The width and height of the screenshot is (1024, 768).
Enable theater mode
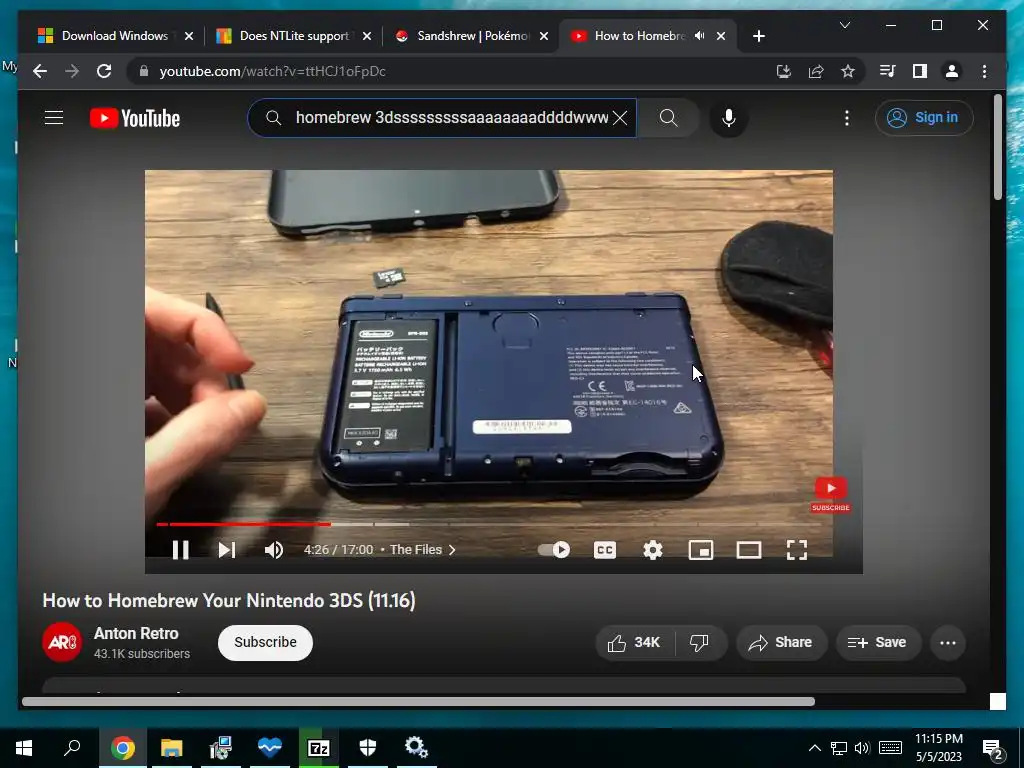pos(748,550)
